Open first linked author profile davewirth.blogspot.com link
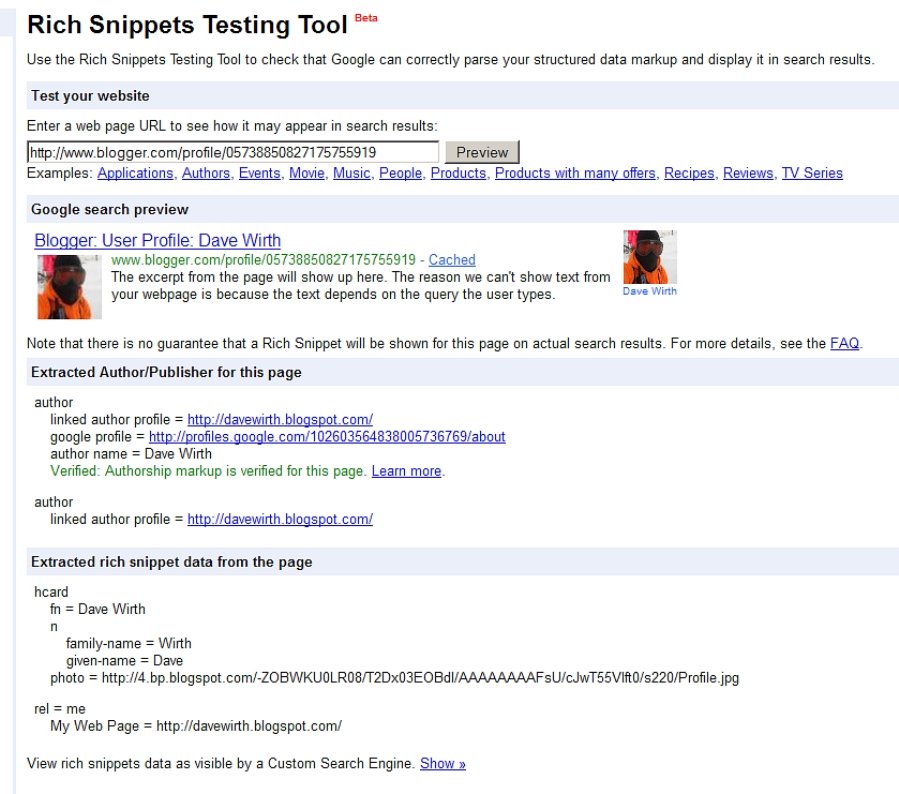899x794 pixels. (280, 420)
